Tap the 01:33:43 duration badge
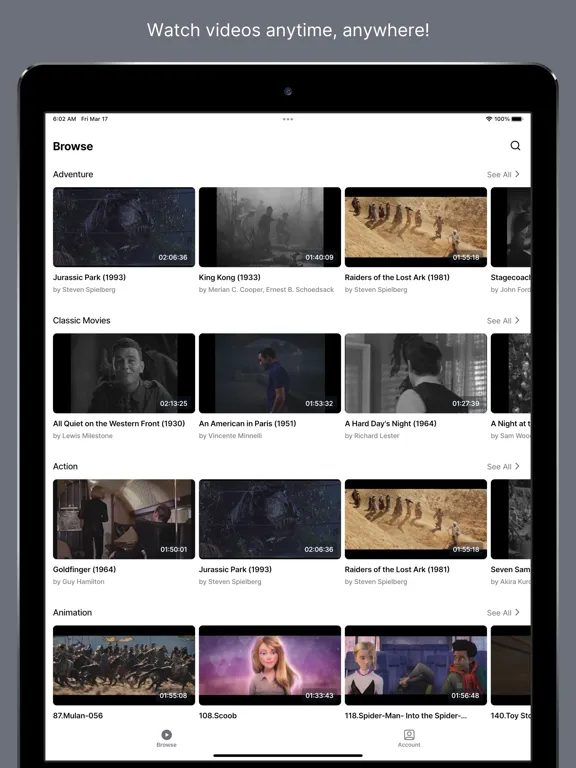Screen dimensions: 576x768 [x=319, y=696]
